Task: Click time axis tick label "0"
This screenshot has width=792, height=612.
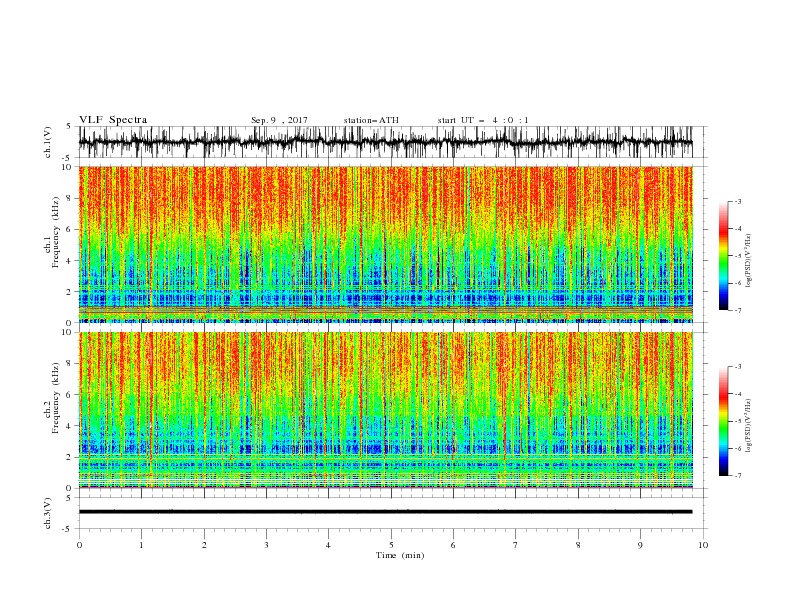Action: click(79, 545)
